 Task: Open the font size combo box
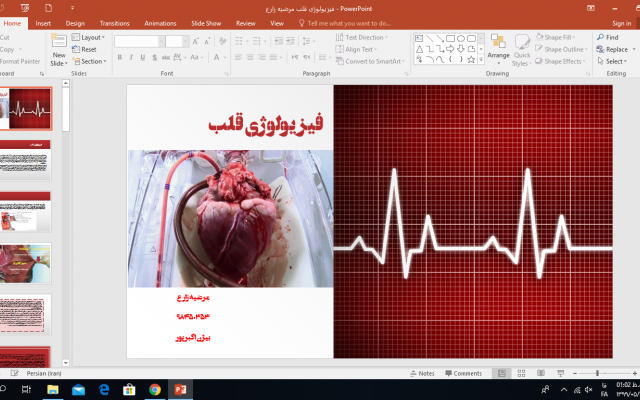pos(177,41)
